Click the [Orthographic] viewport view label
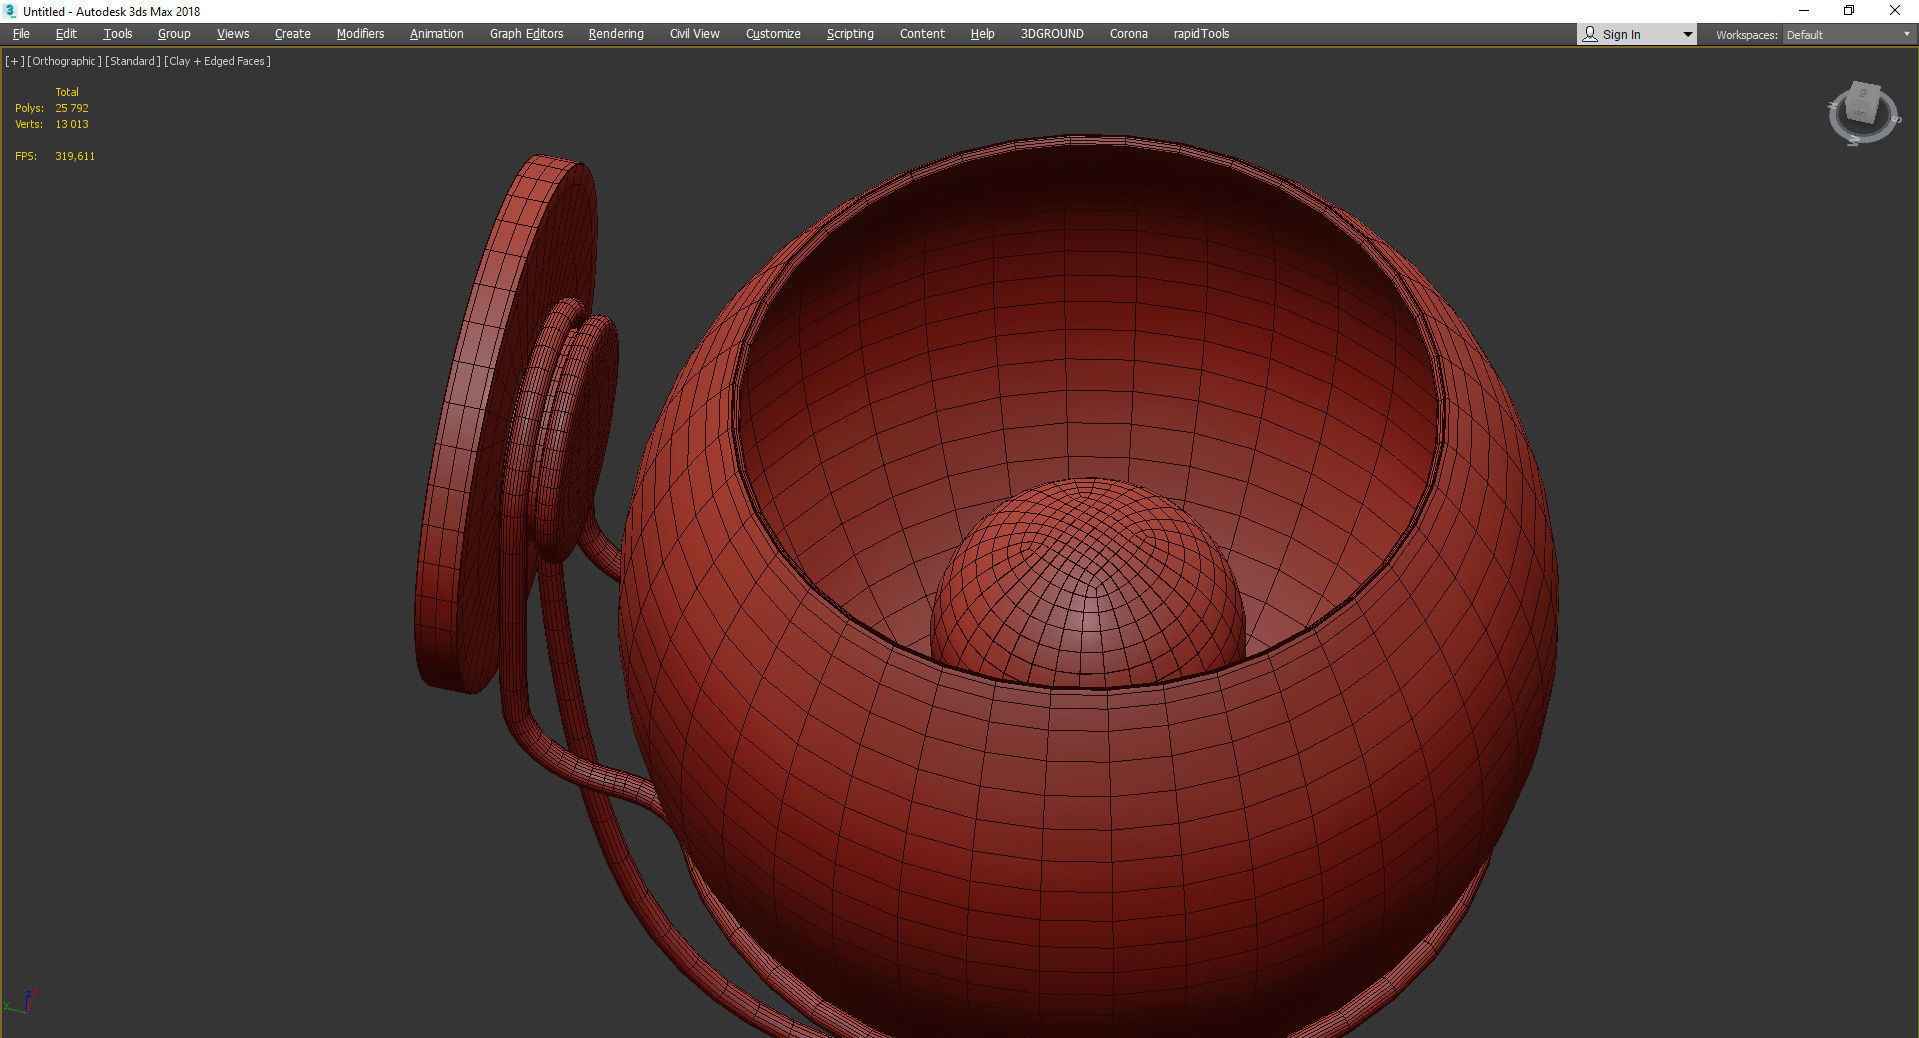Viewport: 1919px width, 1038px height. [x=64, y=61]
